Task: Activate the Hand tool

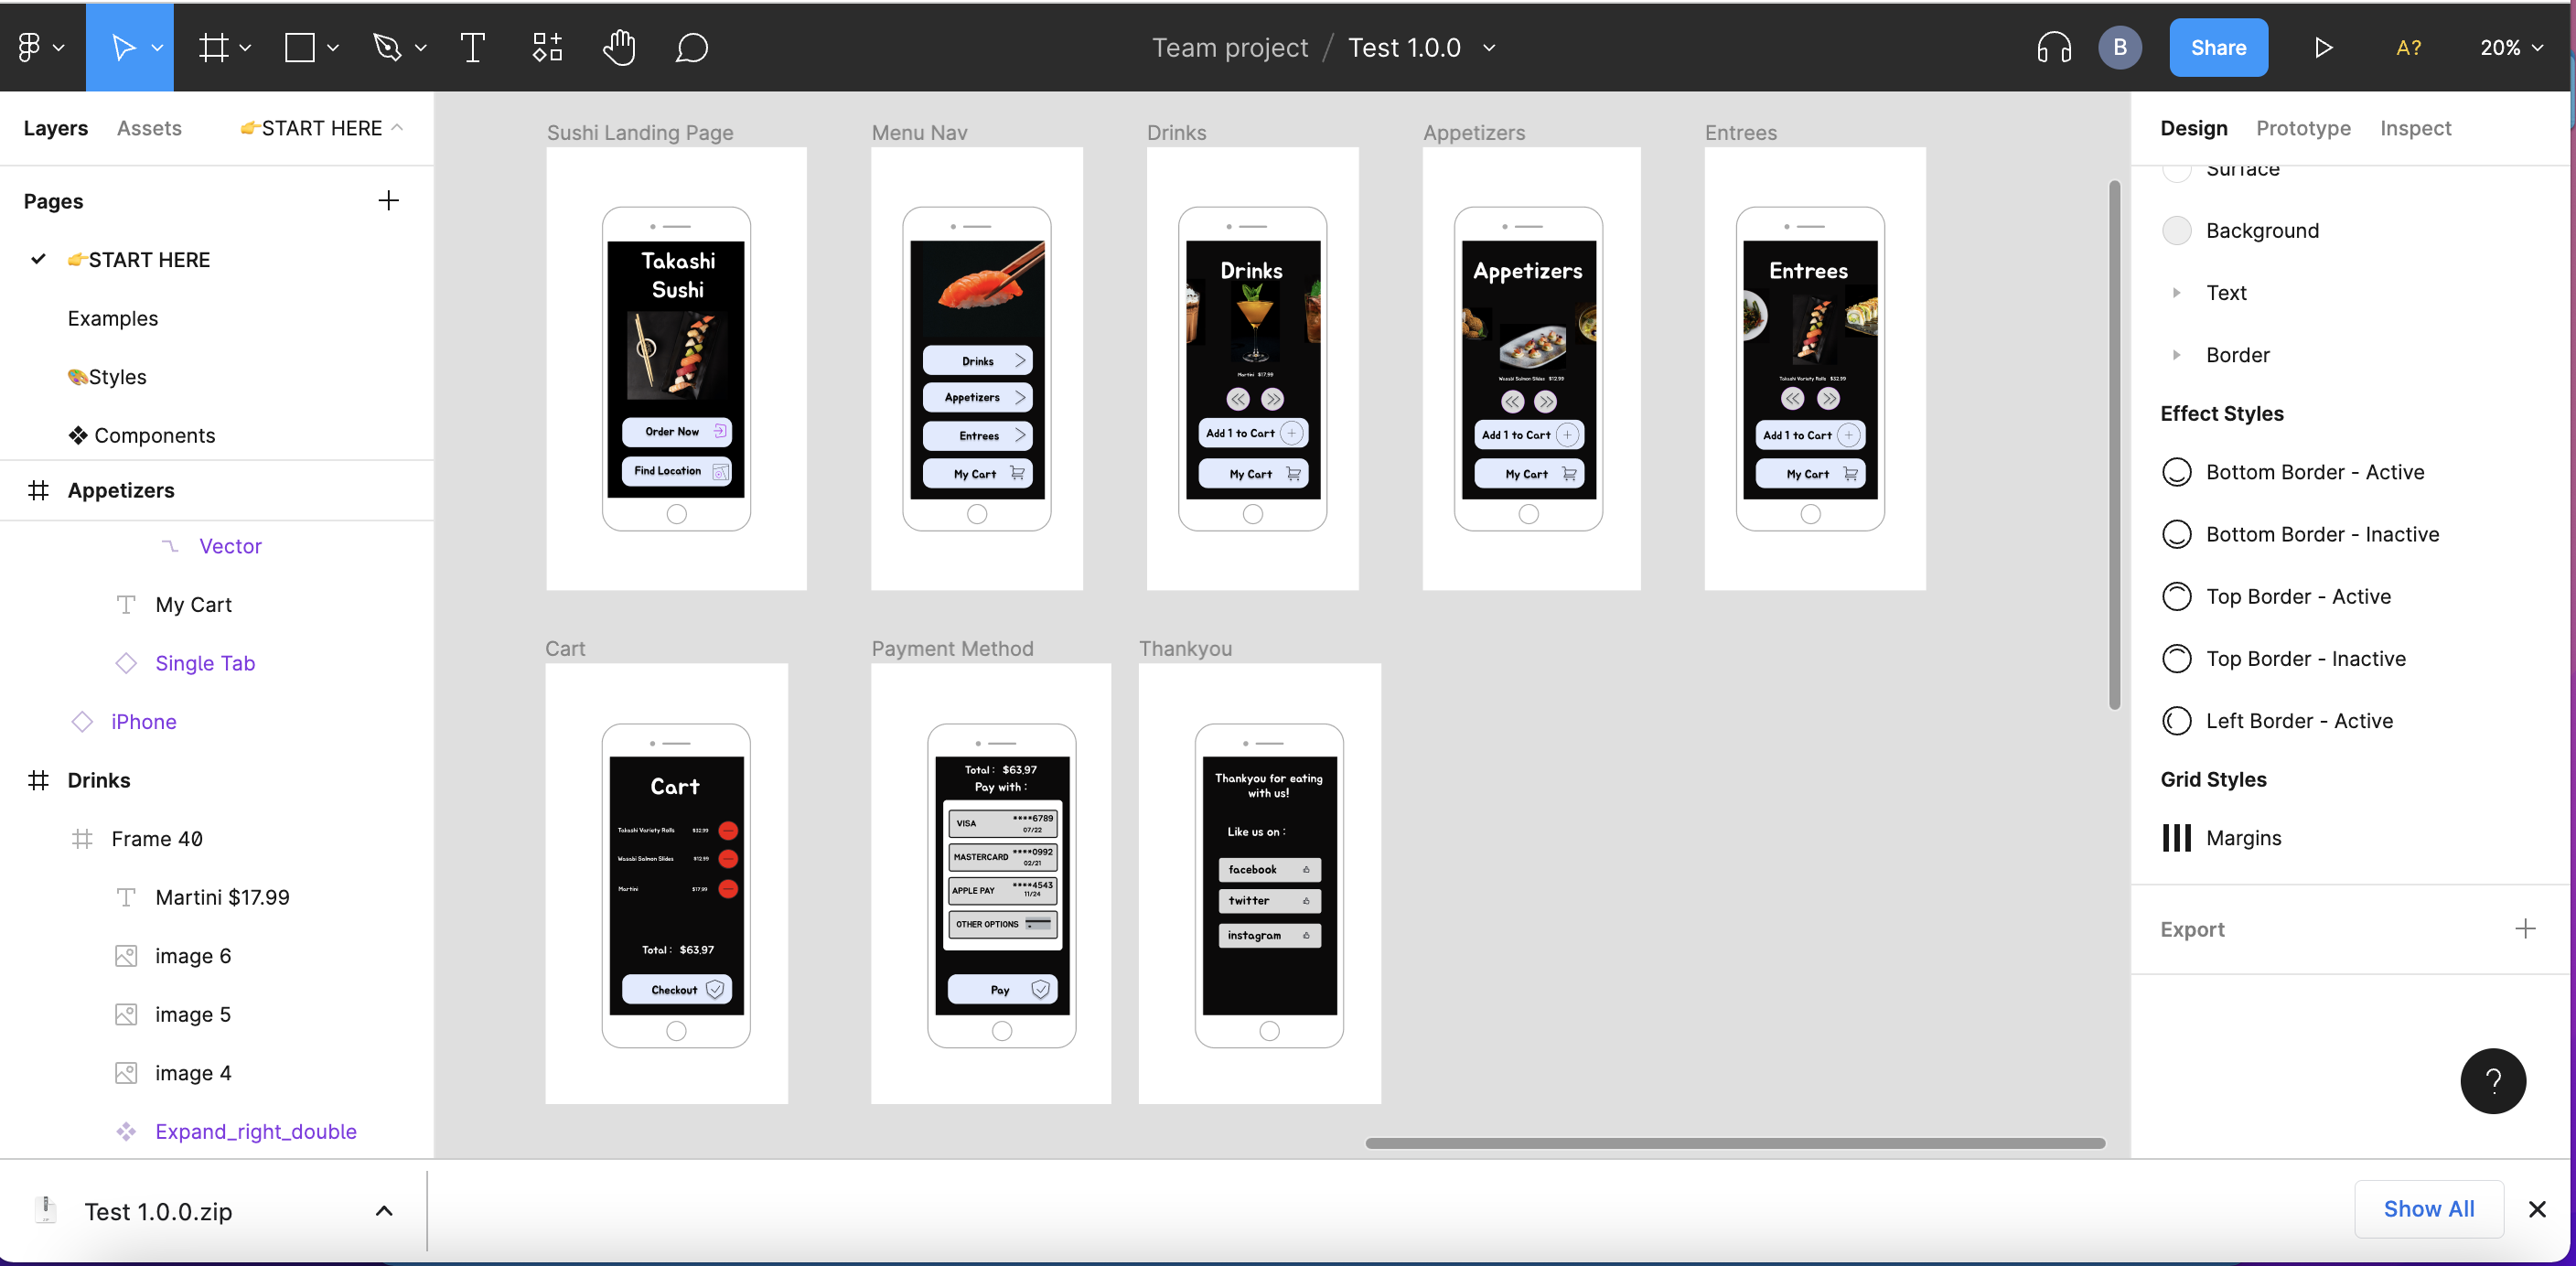Action: click(619, 47)
